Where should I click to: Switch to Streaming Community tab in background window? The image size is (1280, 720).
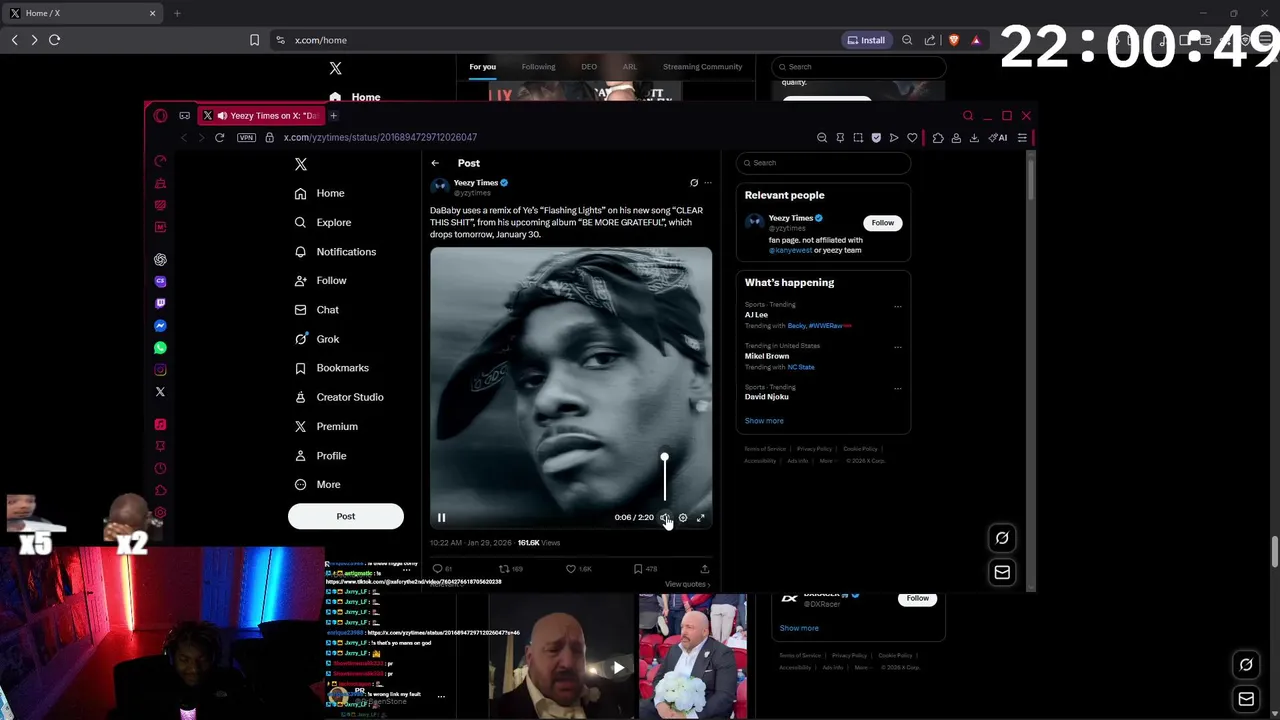coord(703,67)
